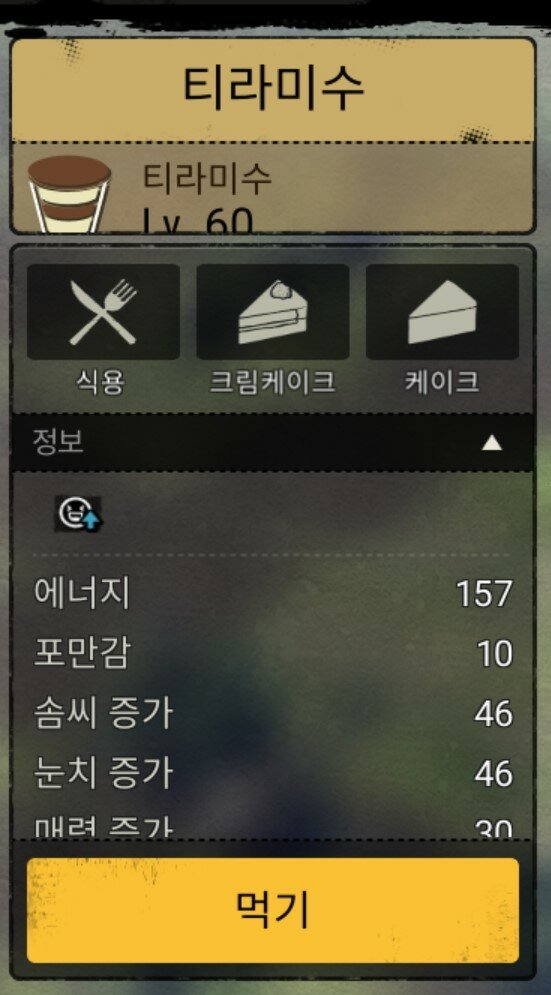The width and height of the screenshot is (551, 995).
Task: Click the 티라미수 title banner
Action: point(273,89)
